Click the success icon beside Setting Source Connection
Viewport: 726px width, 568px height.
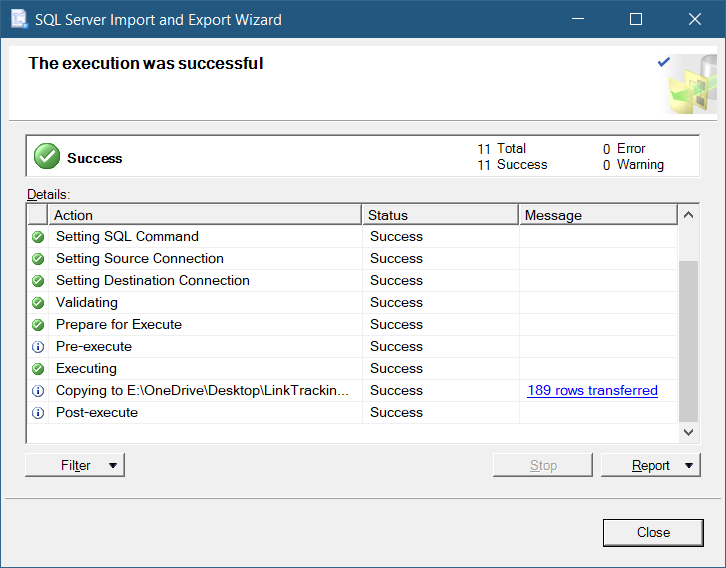(x=38, y=259)
